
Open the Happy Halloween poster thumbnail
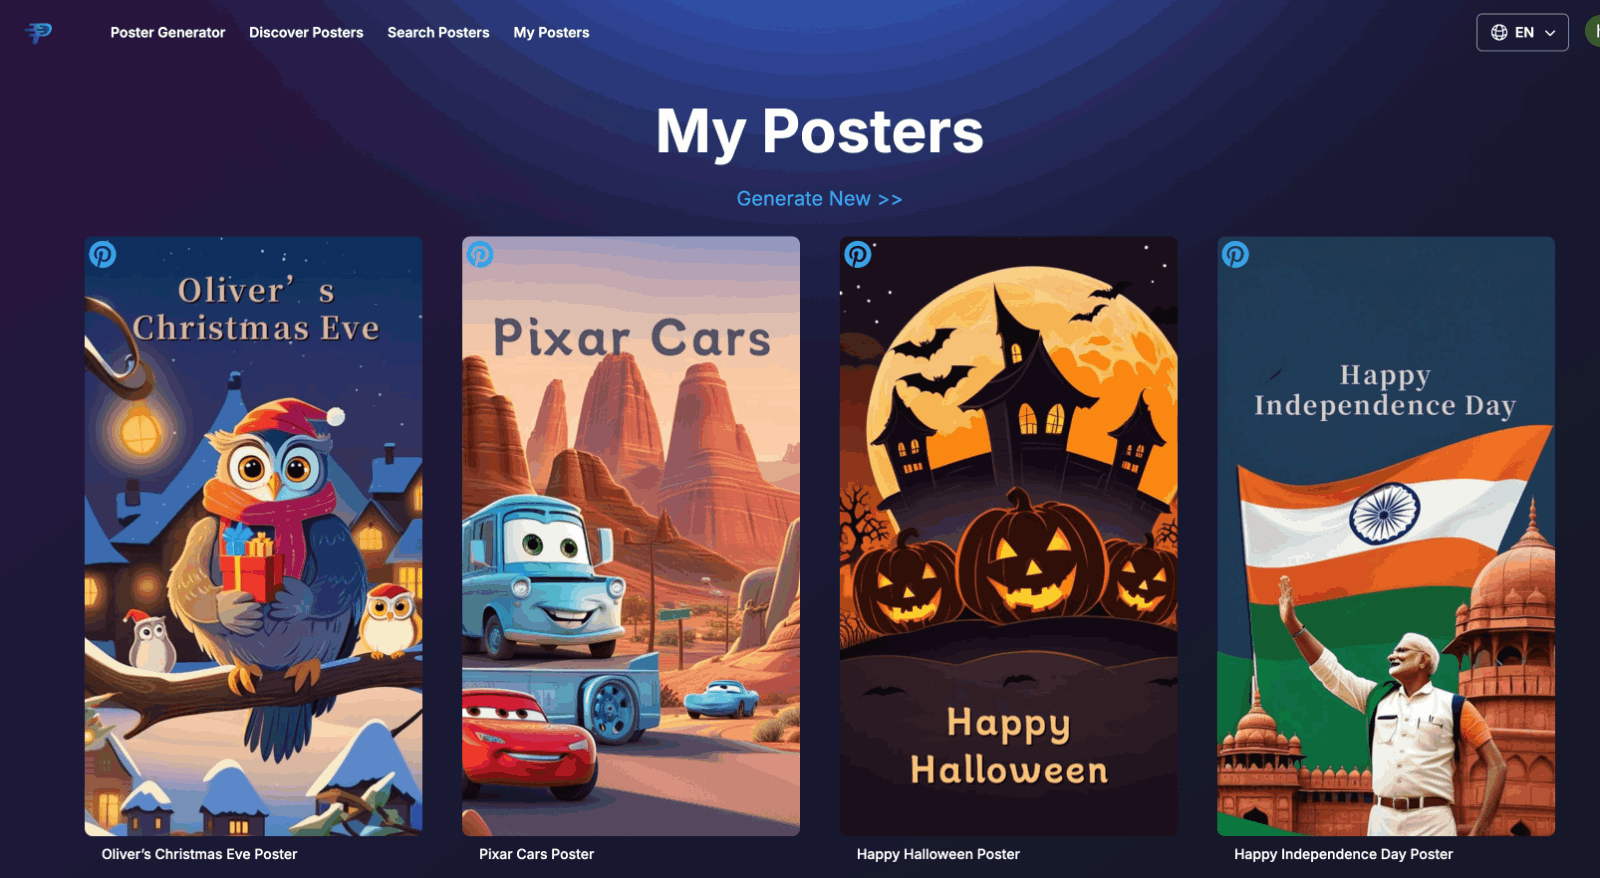[1008, 536]
